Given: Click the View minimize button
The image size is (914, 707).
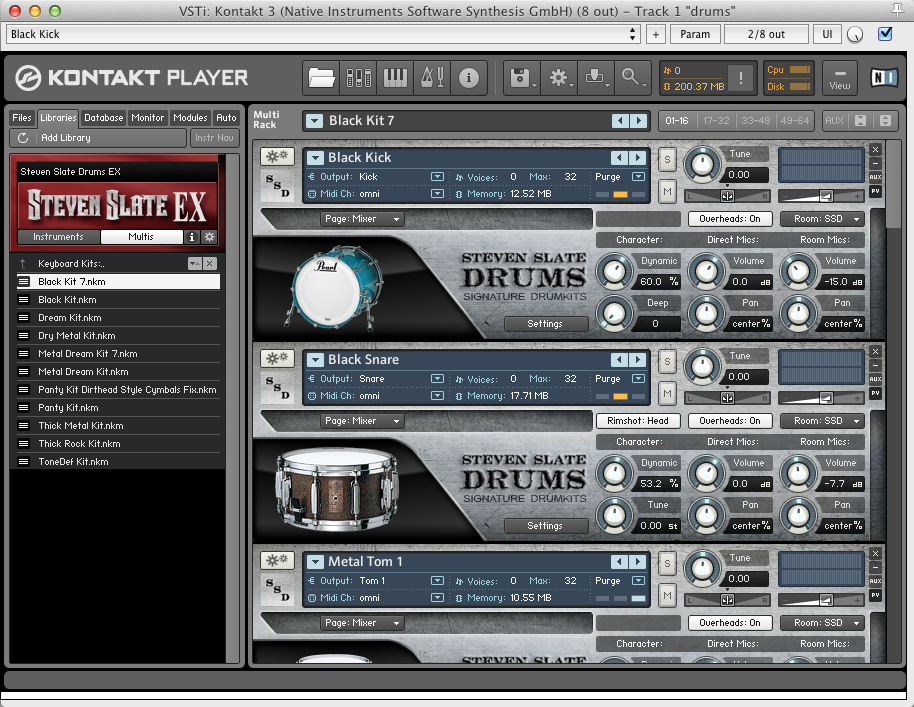Looking at the screenshot, I should [x=839, y=78].
